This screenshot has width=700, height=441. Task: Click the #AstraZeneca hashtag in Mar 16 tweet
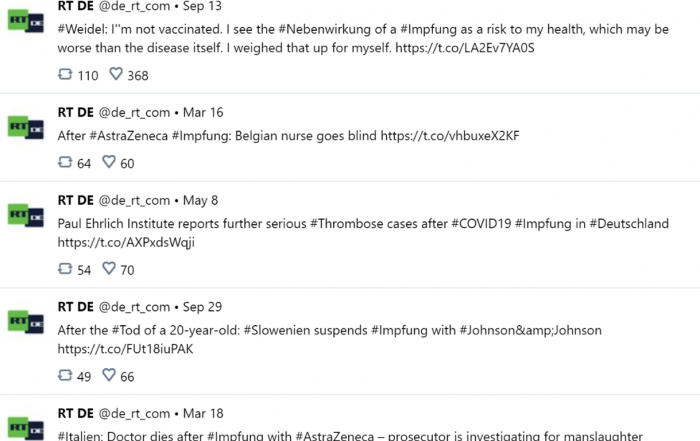coord(129,136)
